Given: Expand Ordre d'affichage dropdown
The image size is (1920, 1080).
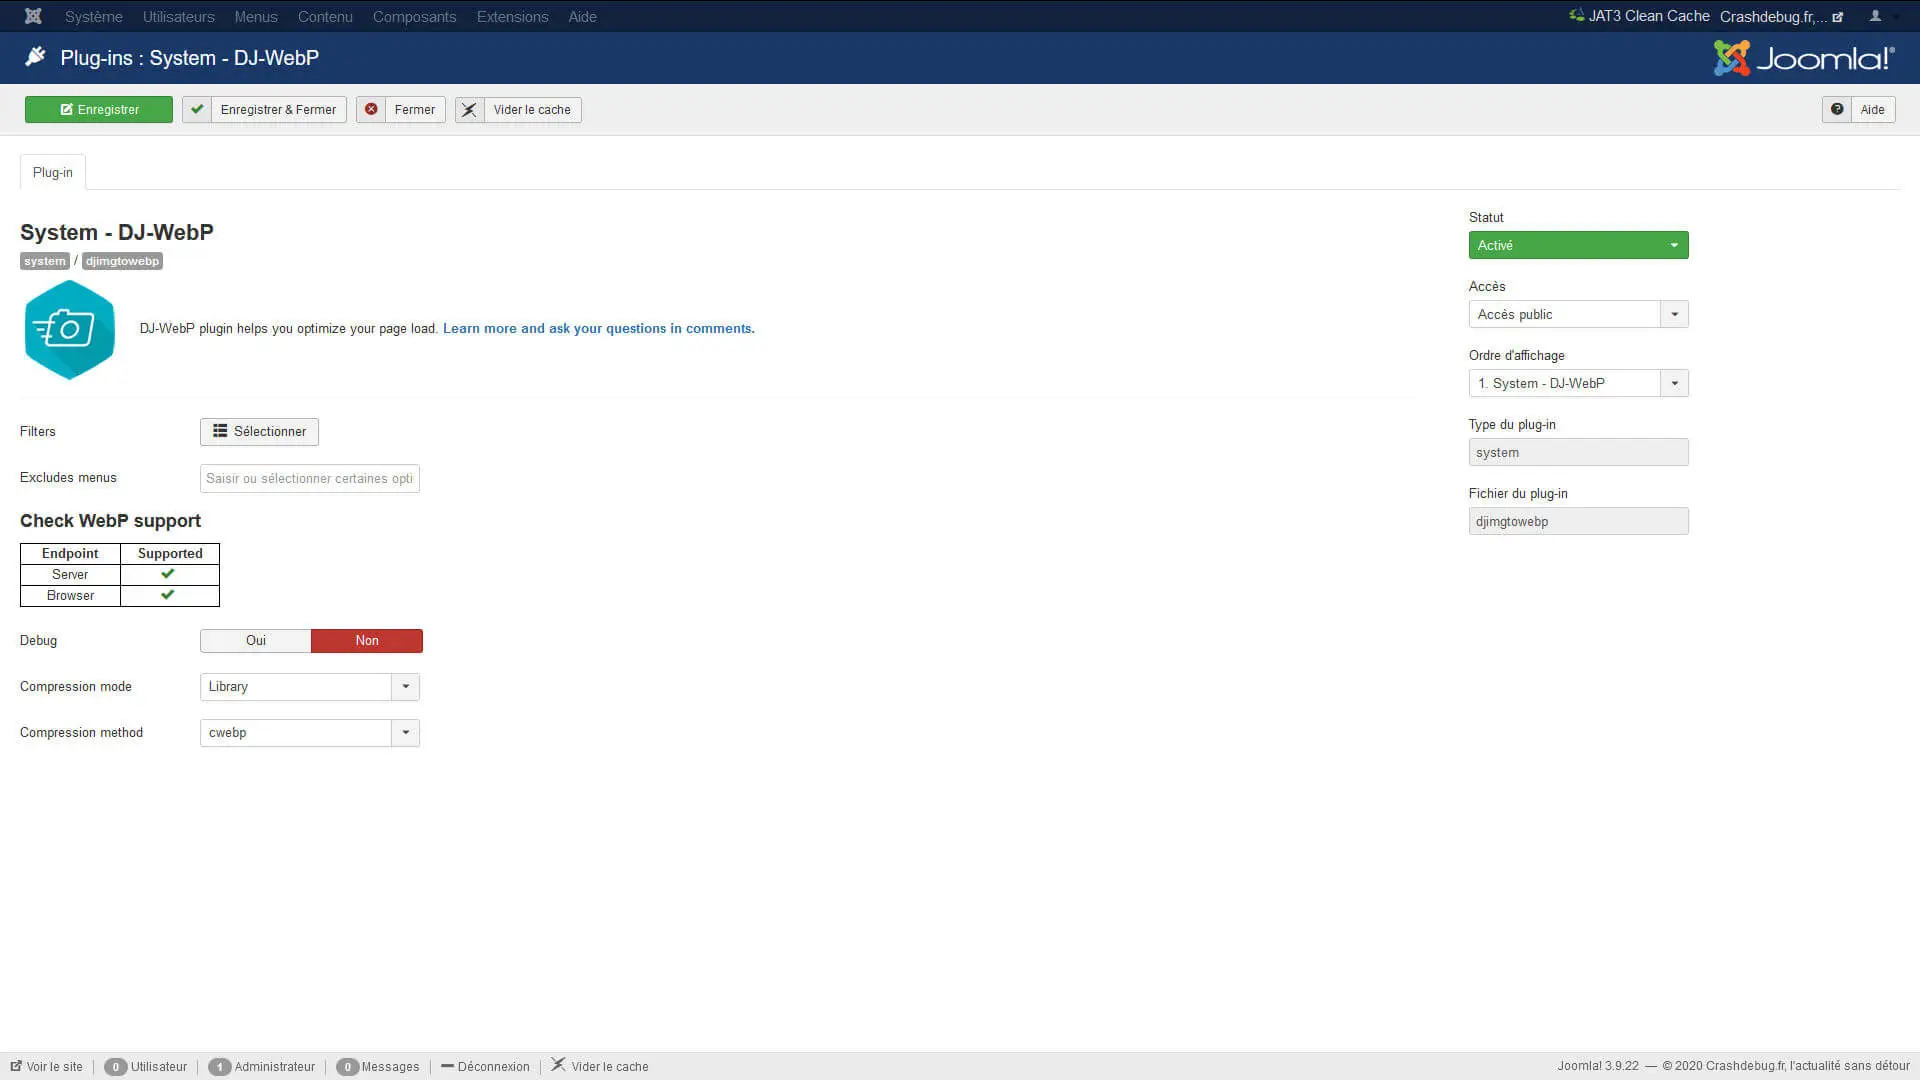Looking at the screenshot, I should pos(1578,383).
